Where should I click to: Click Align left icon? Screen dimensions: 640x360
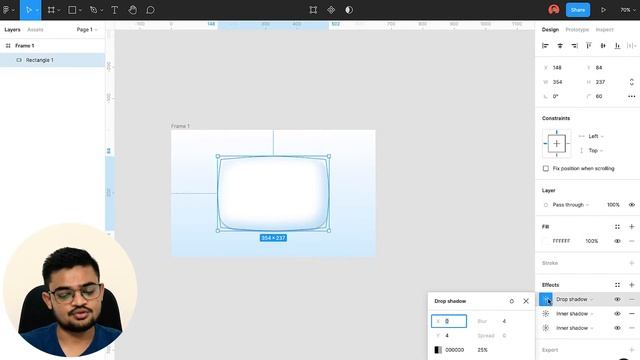545,46
